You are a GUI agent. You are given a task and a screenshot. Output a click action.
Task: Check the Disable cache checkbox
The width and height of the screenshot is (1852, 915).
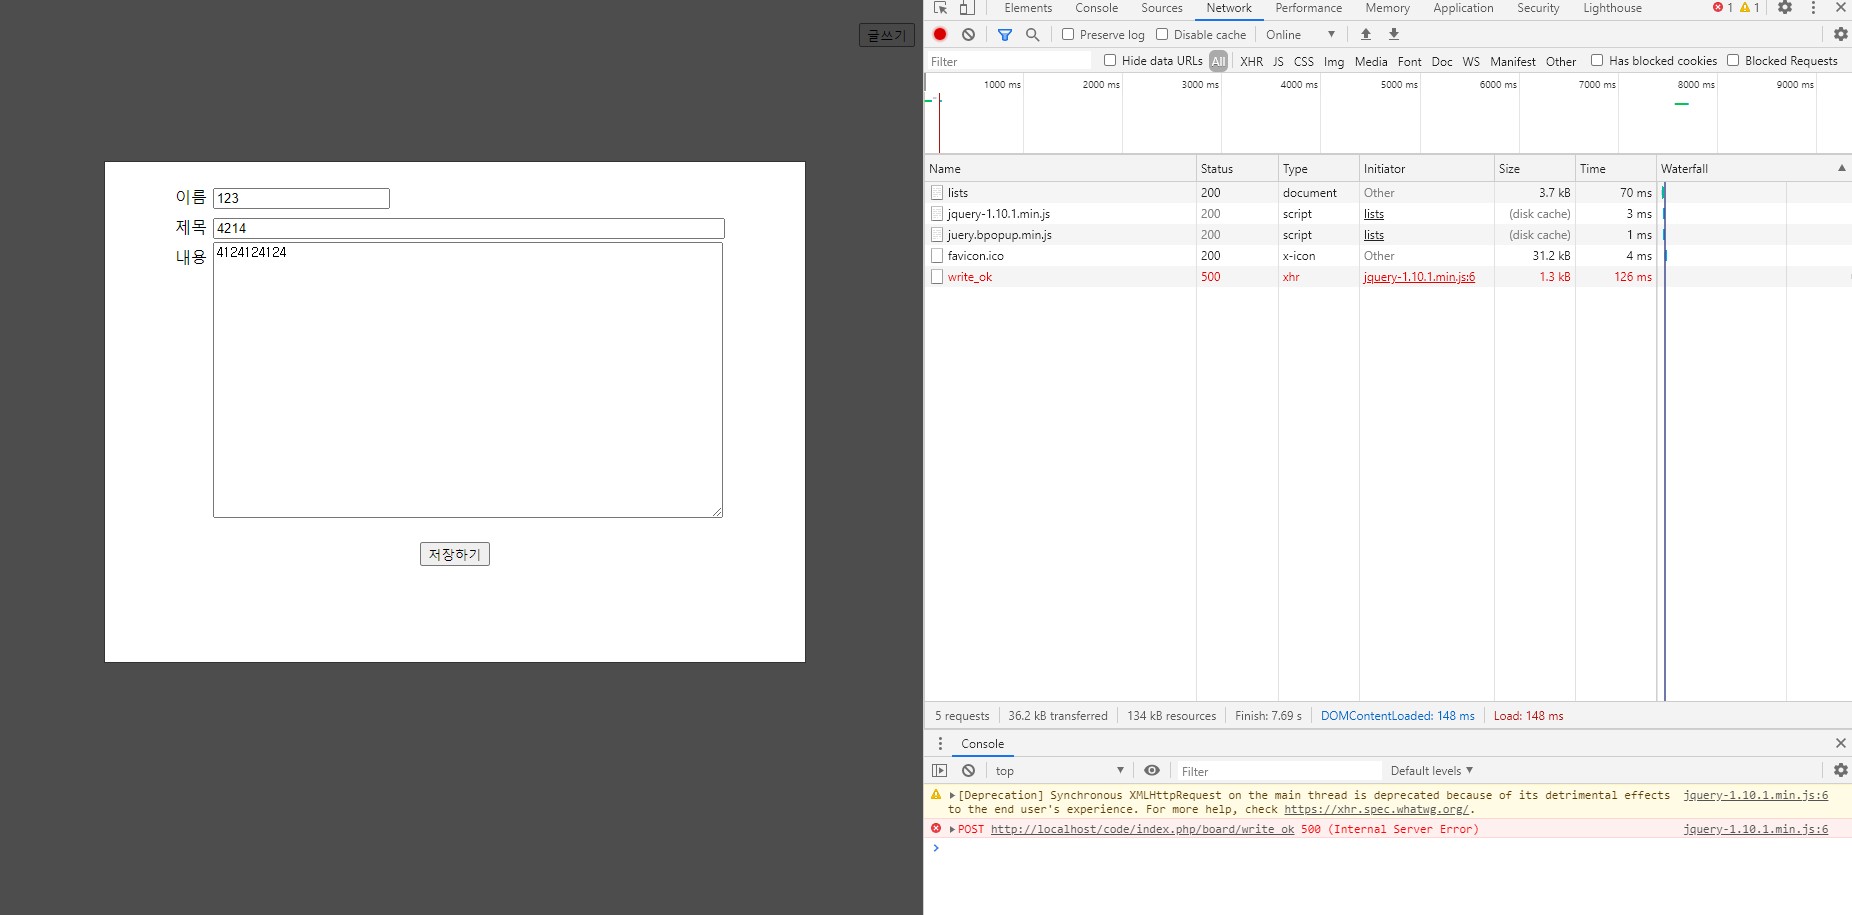[1162, 34]
